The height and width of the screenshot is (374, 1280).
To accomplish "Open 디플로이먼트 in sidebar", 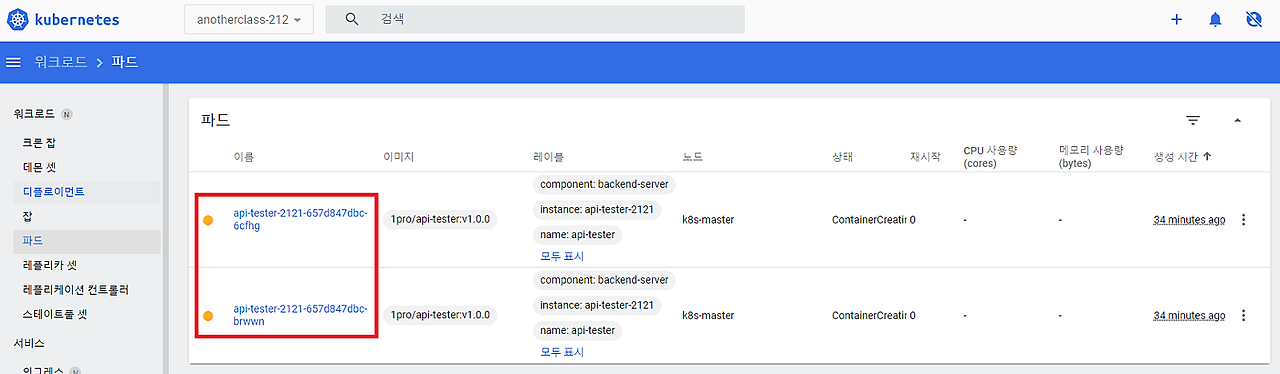I will tap(54, 191).
